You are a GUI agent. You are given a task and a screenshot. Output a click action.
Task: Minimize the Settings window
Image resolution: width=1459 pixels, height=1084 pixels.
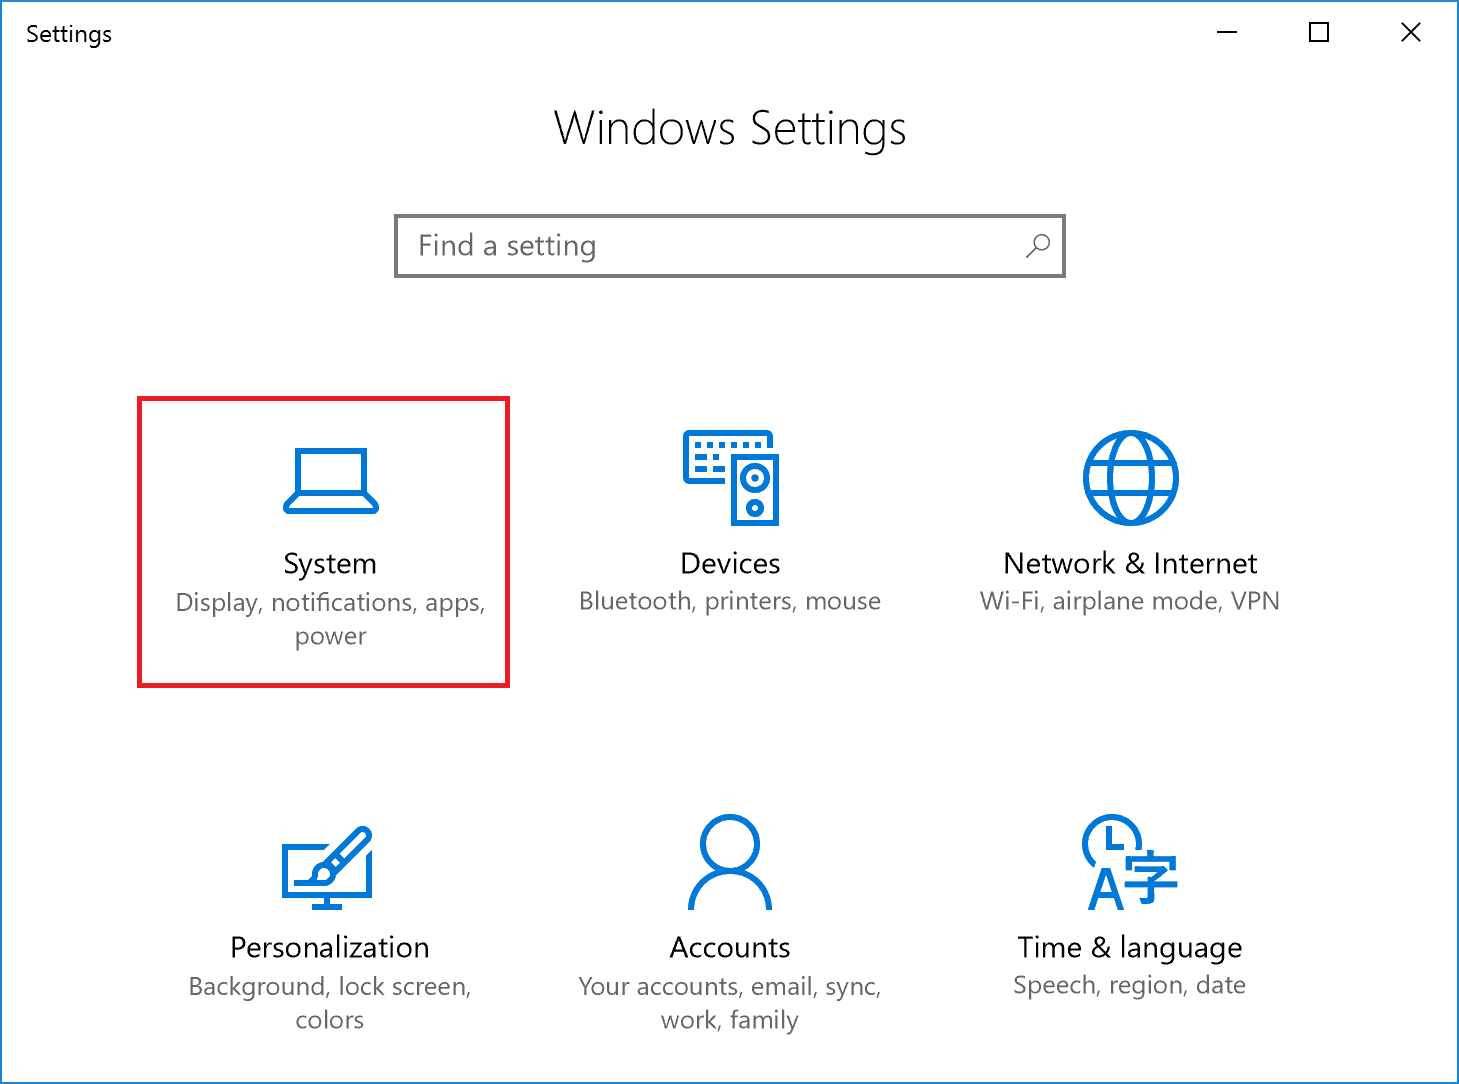pyautogui.click(x=1227, y=33)
